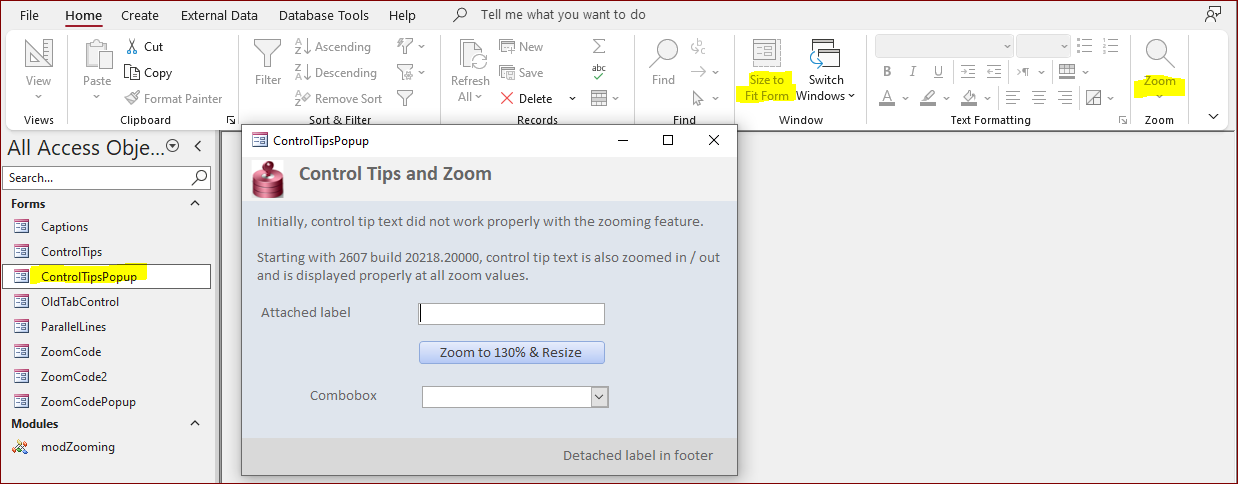Viewport: 1238px width, 484px height.
Task: Switch to the Create tab
Action: [x=140, y=15]
